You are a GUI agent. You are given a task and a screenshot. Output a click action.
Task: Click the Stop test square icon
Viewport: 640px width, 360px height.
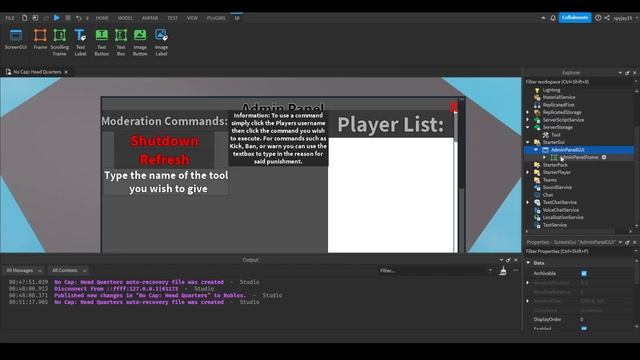pos(68,18)
